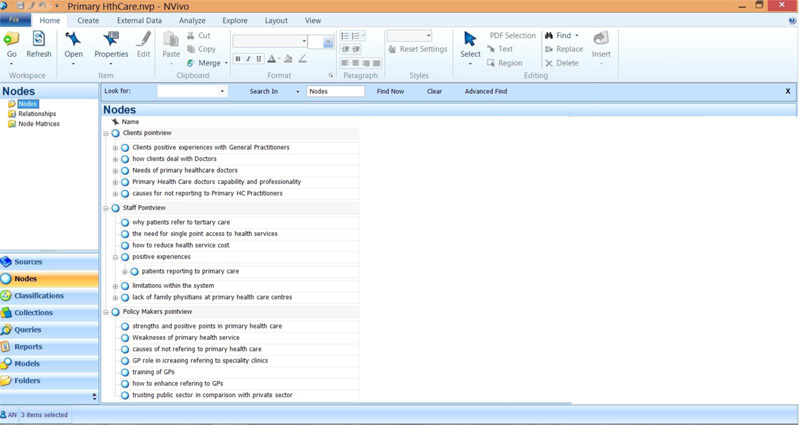Open the External Data tab
The height and width of the screenshot is (425, 800).
pyautogui.click(x=139, y=20)
